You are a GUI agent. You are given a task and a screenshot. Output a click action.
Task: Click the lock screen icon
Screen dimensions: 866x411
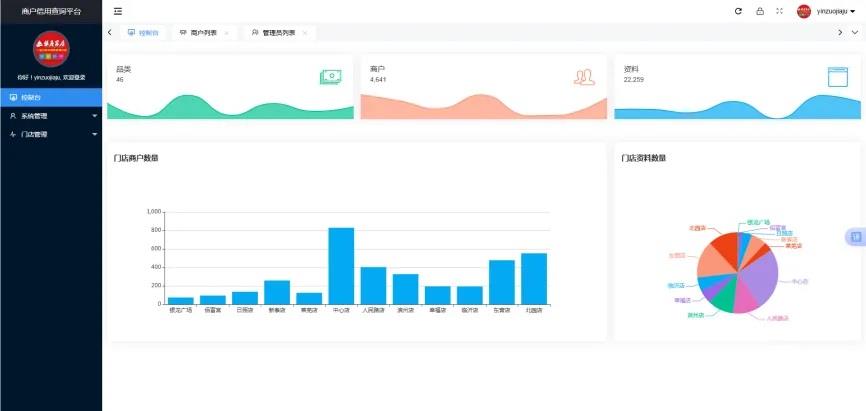[x=759, y=11]
